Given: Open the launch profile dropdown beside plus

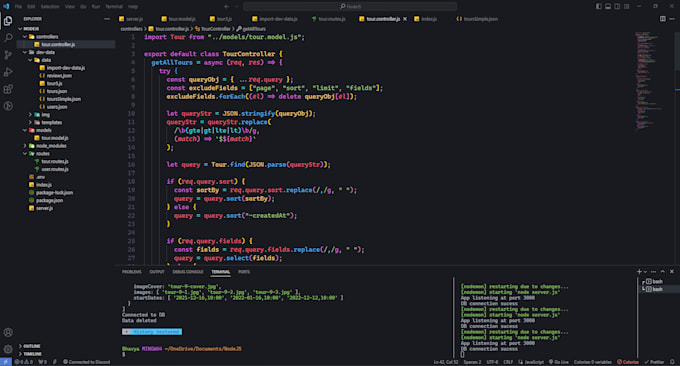Looking at the screenshot, I should click(x=645, y=271).
